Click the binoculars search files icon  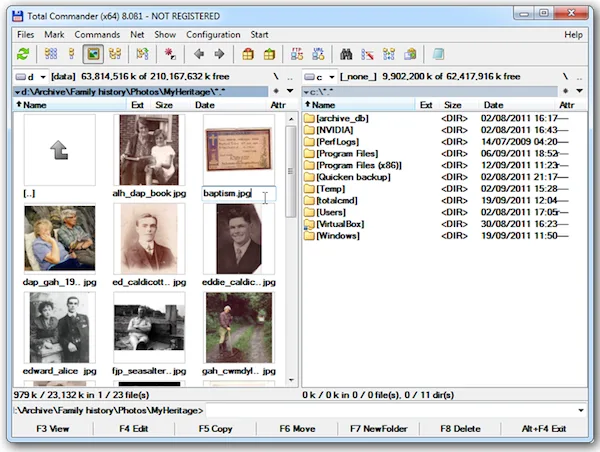pyautogui.click(x=346, y=54)
